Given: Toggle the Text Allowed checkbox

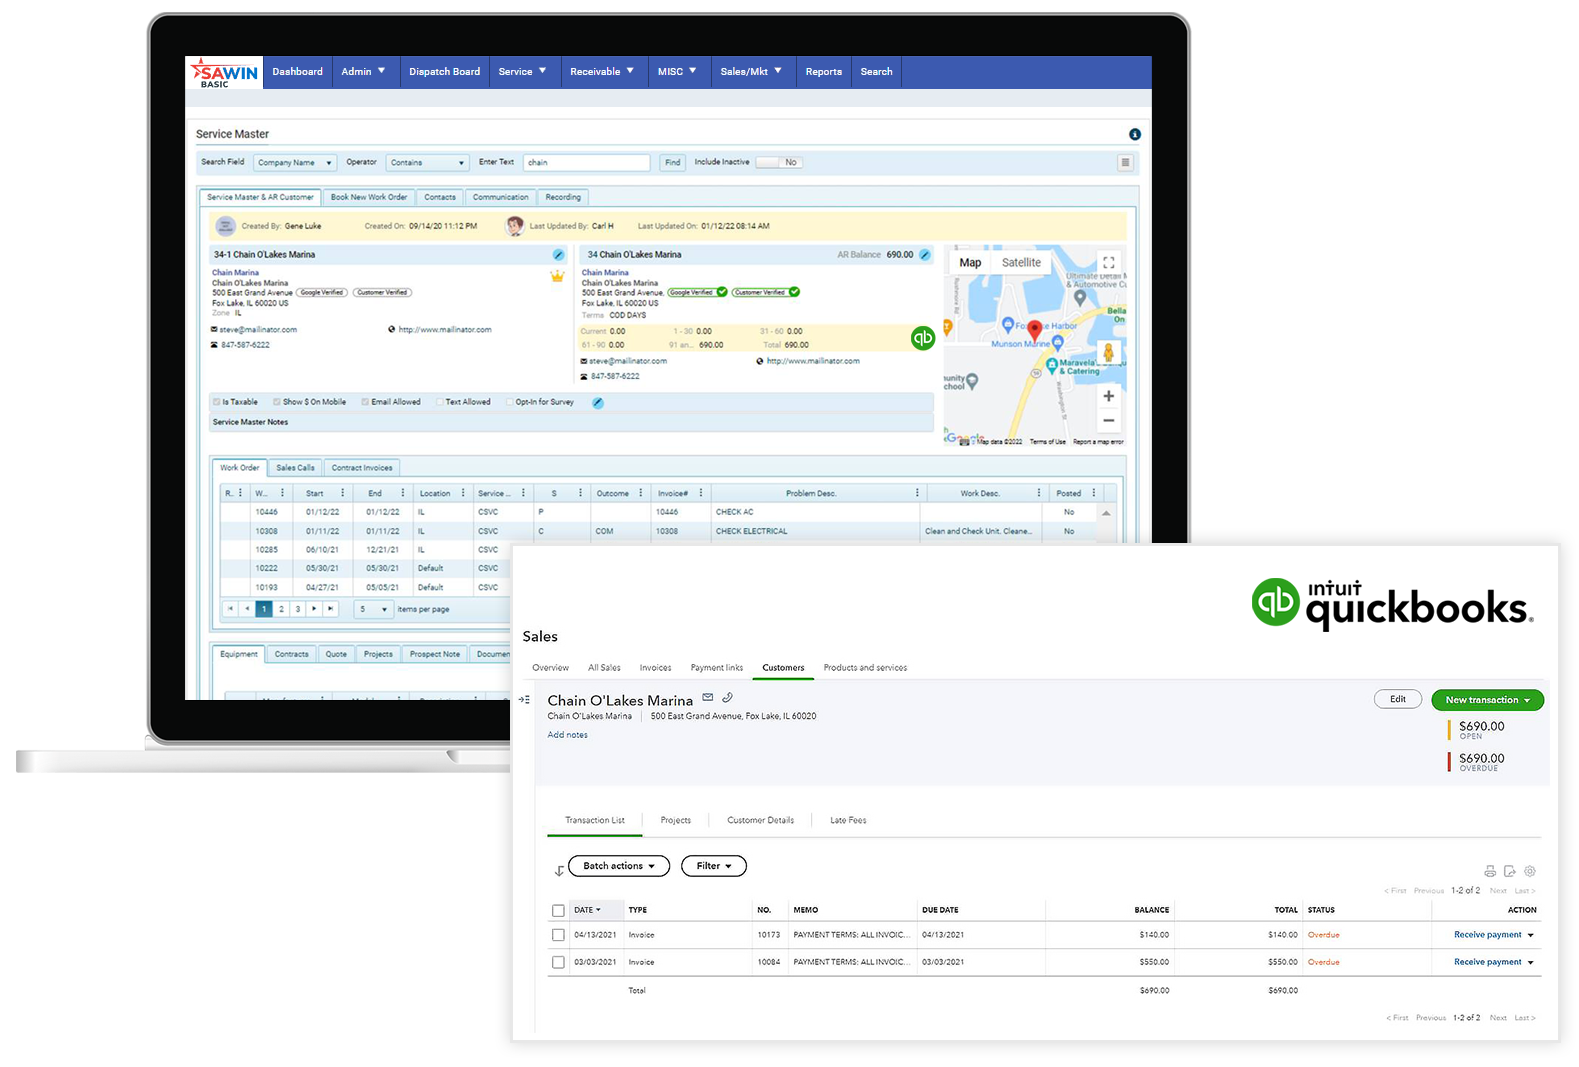Looking at the screenshot, I should [439, 402].
